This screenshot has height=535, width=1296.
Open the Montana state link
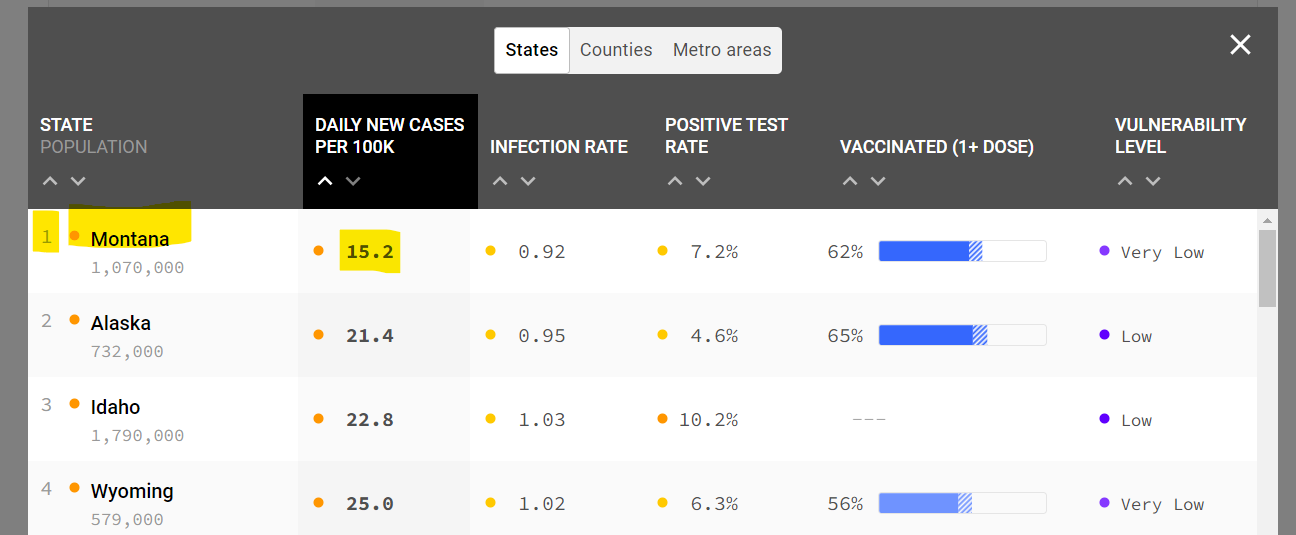(x=130, y=239)
